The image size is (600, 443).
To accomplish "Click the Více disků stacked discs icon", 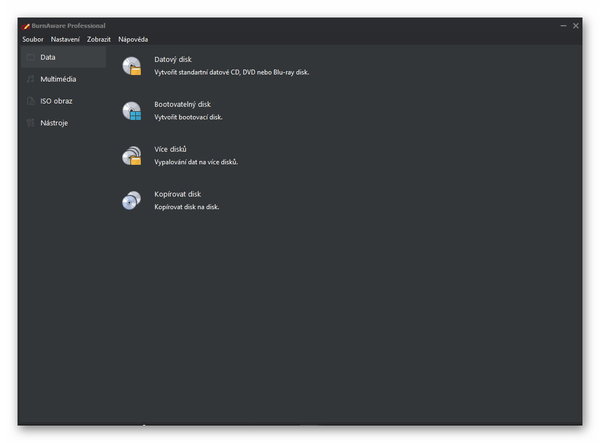I will coord(131,156).
